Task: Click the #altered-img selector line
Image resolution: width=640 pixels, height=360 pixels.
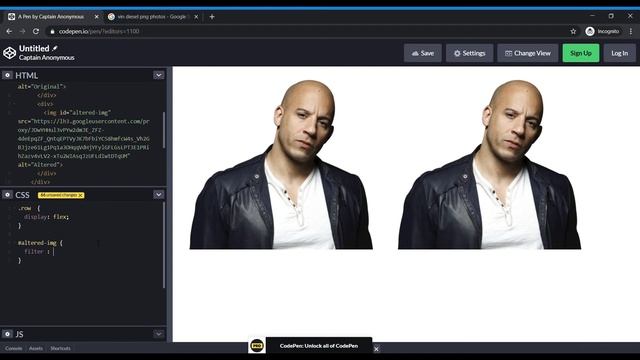Action: click(40, 243)
